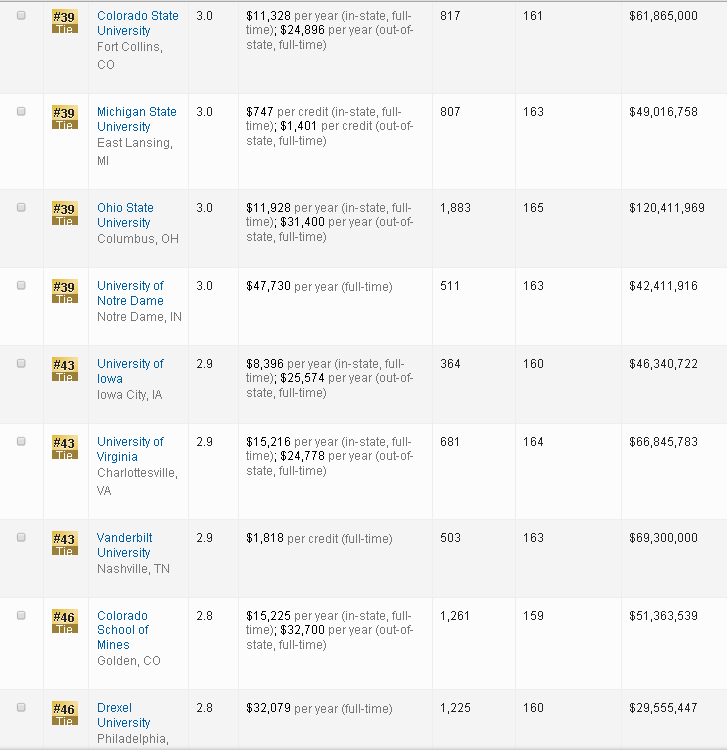Mark the University of Iowa checkbox
Viewport: 727px width, 751px height.
click(21, 364)
